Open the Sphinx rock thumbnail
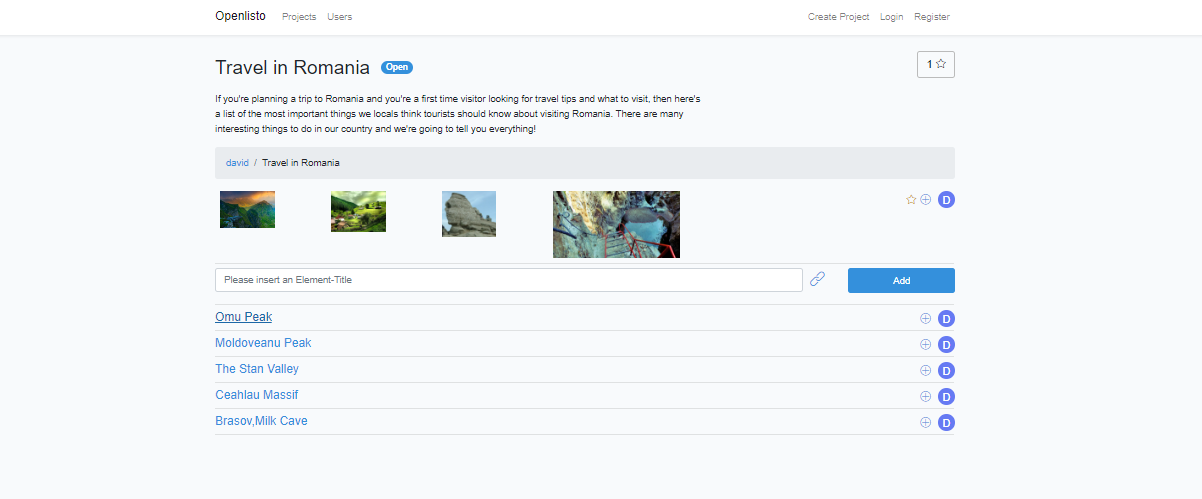The height and width of the screenshot is (499, 1202). 469,214
